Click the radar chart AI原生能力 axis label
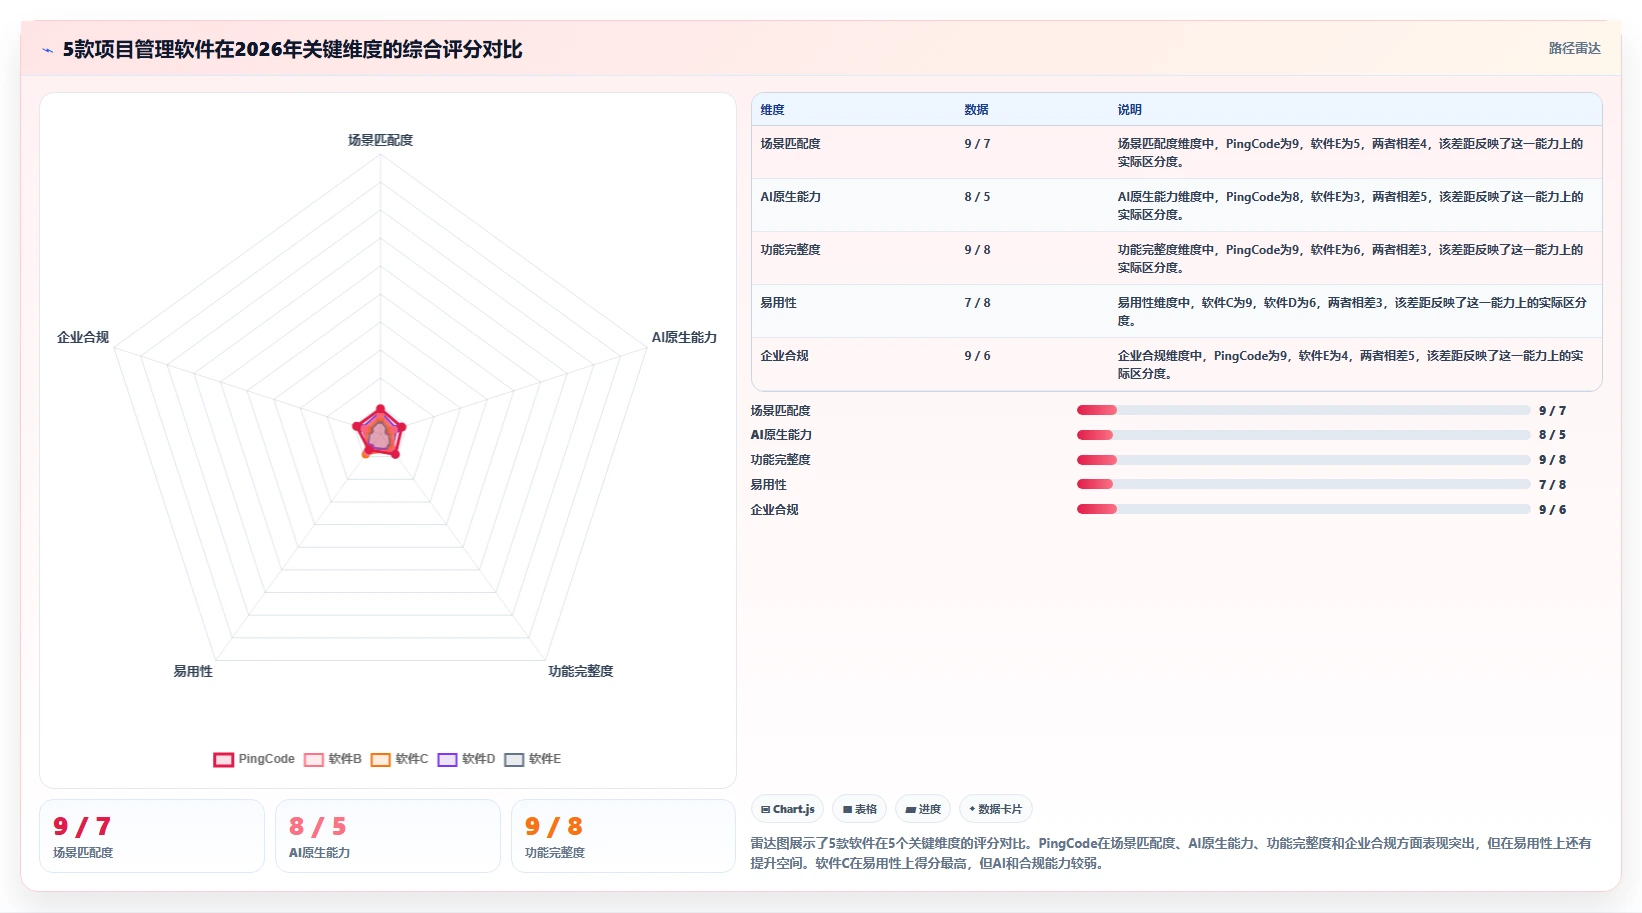This screenshot has width=1642, height=913. [684, 337]
